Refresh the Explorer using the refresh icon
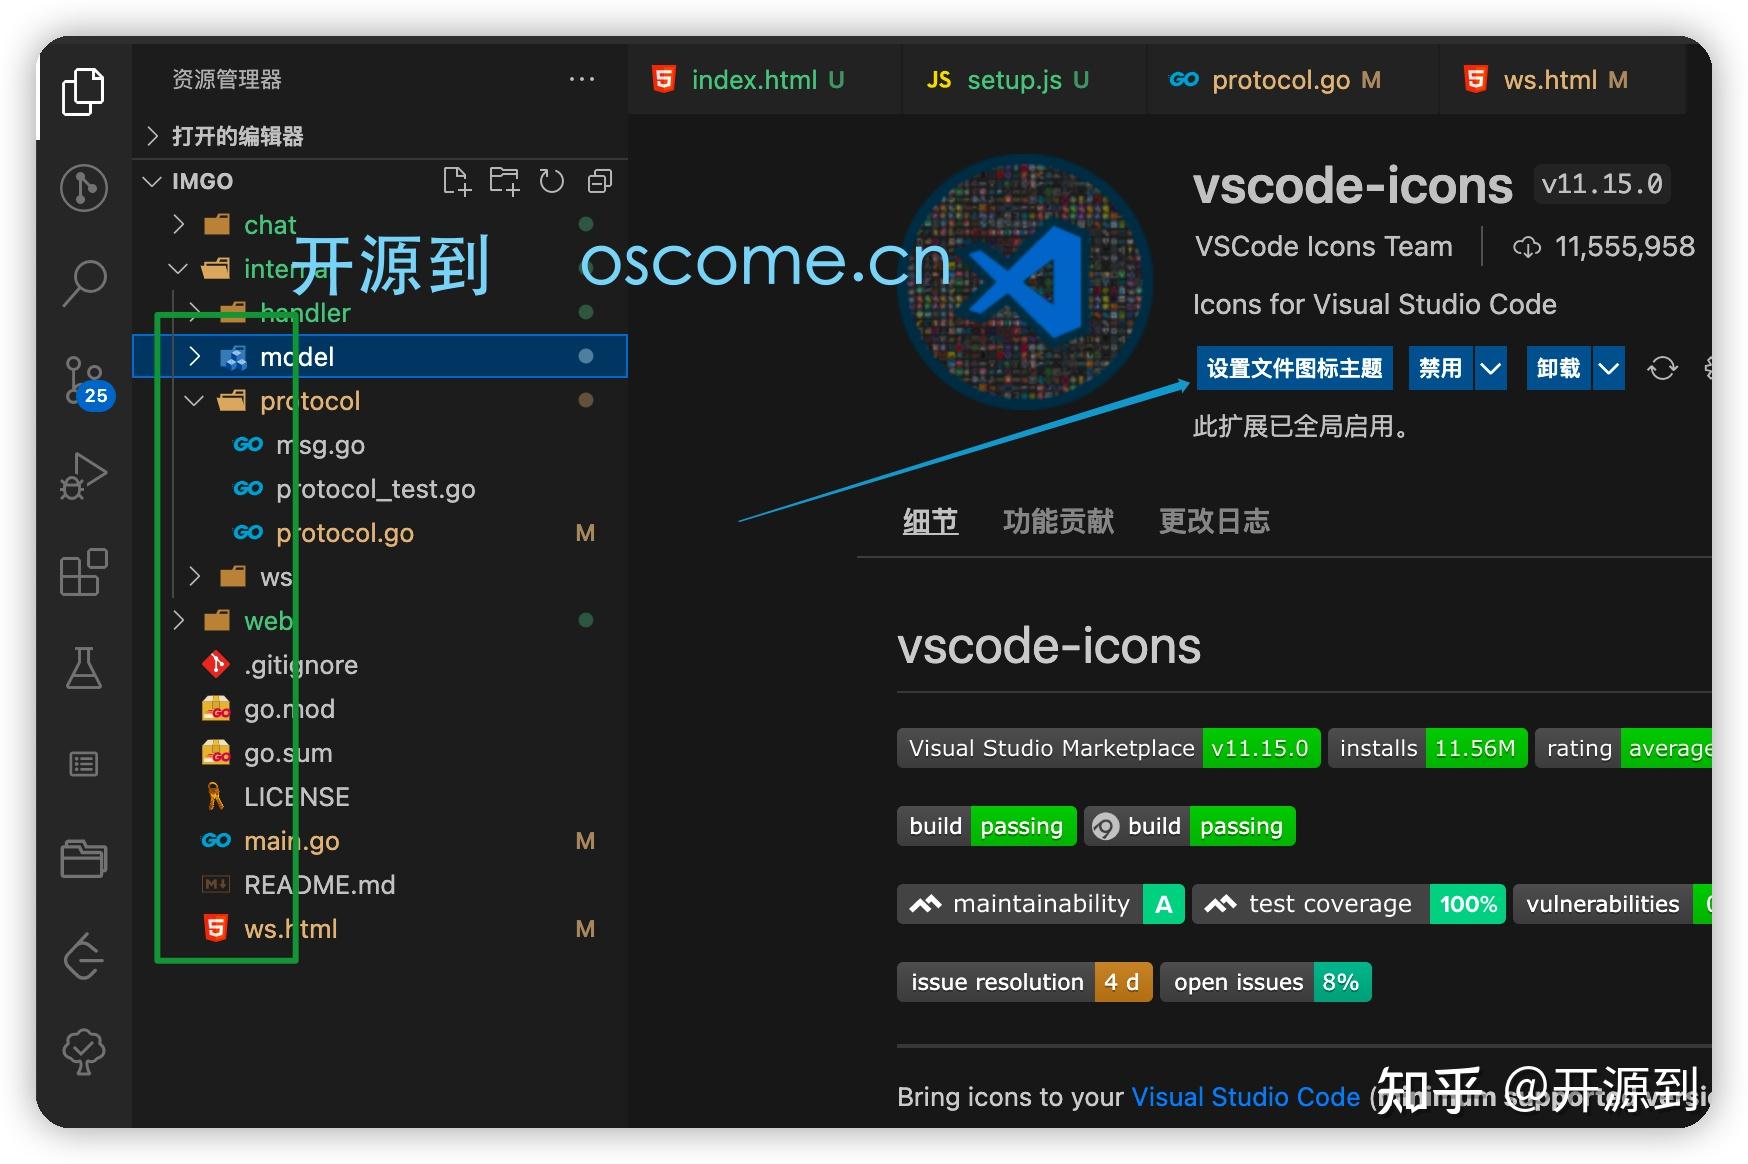The image size is (1748, 1164). [552, 181]
